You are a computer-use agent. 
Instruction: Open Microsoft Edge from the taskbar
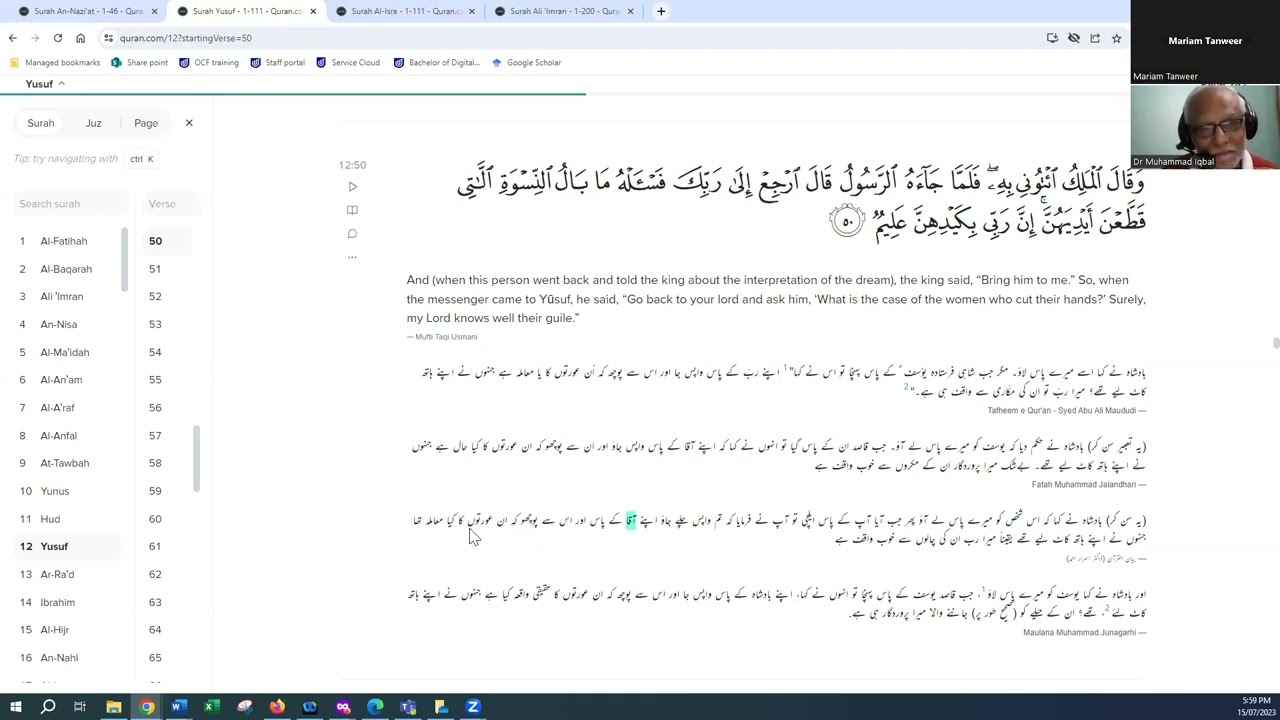(x=375, y=707)
